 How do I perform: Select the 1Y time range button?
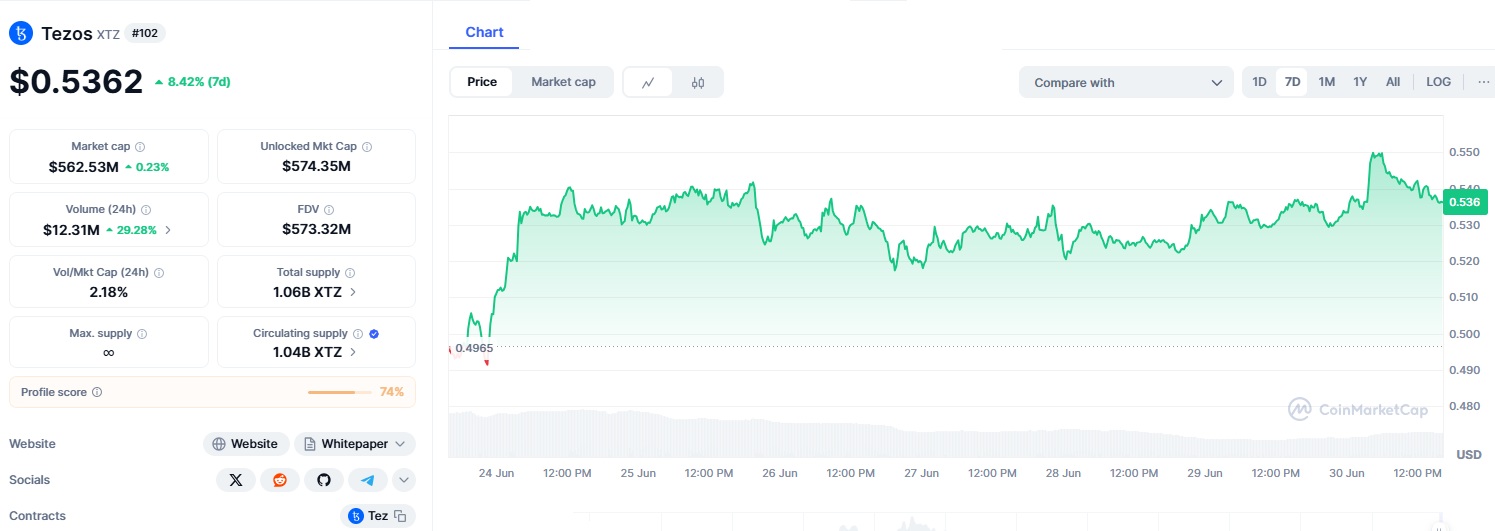(x=1360, y=82)
